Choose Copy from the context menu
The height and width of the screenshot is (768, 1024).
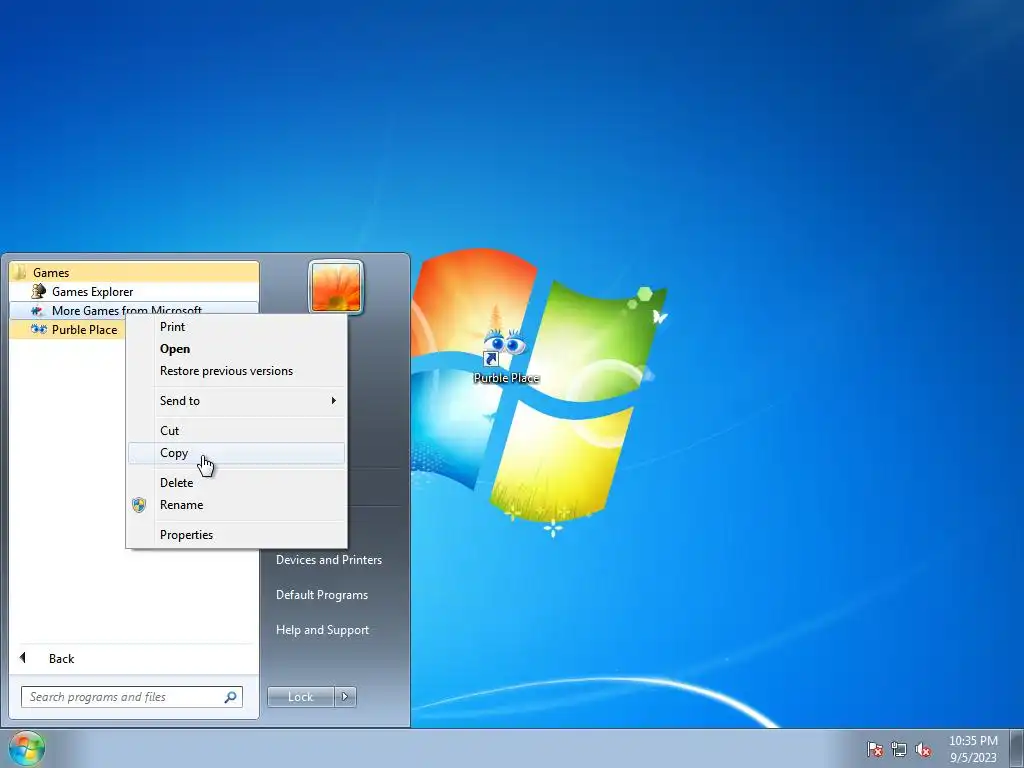coord(236,453)
